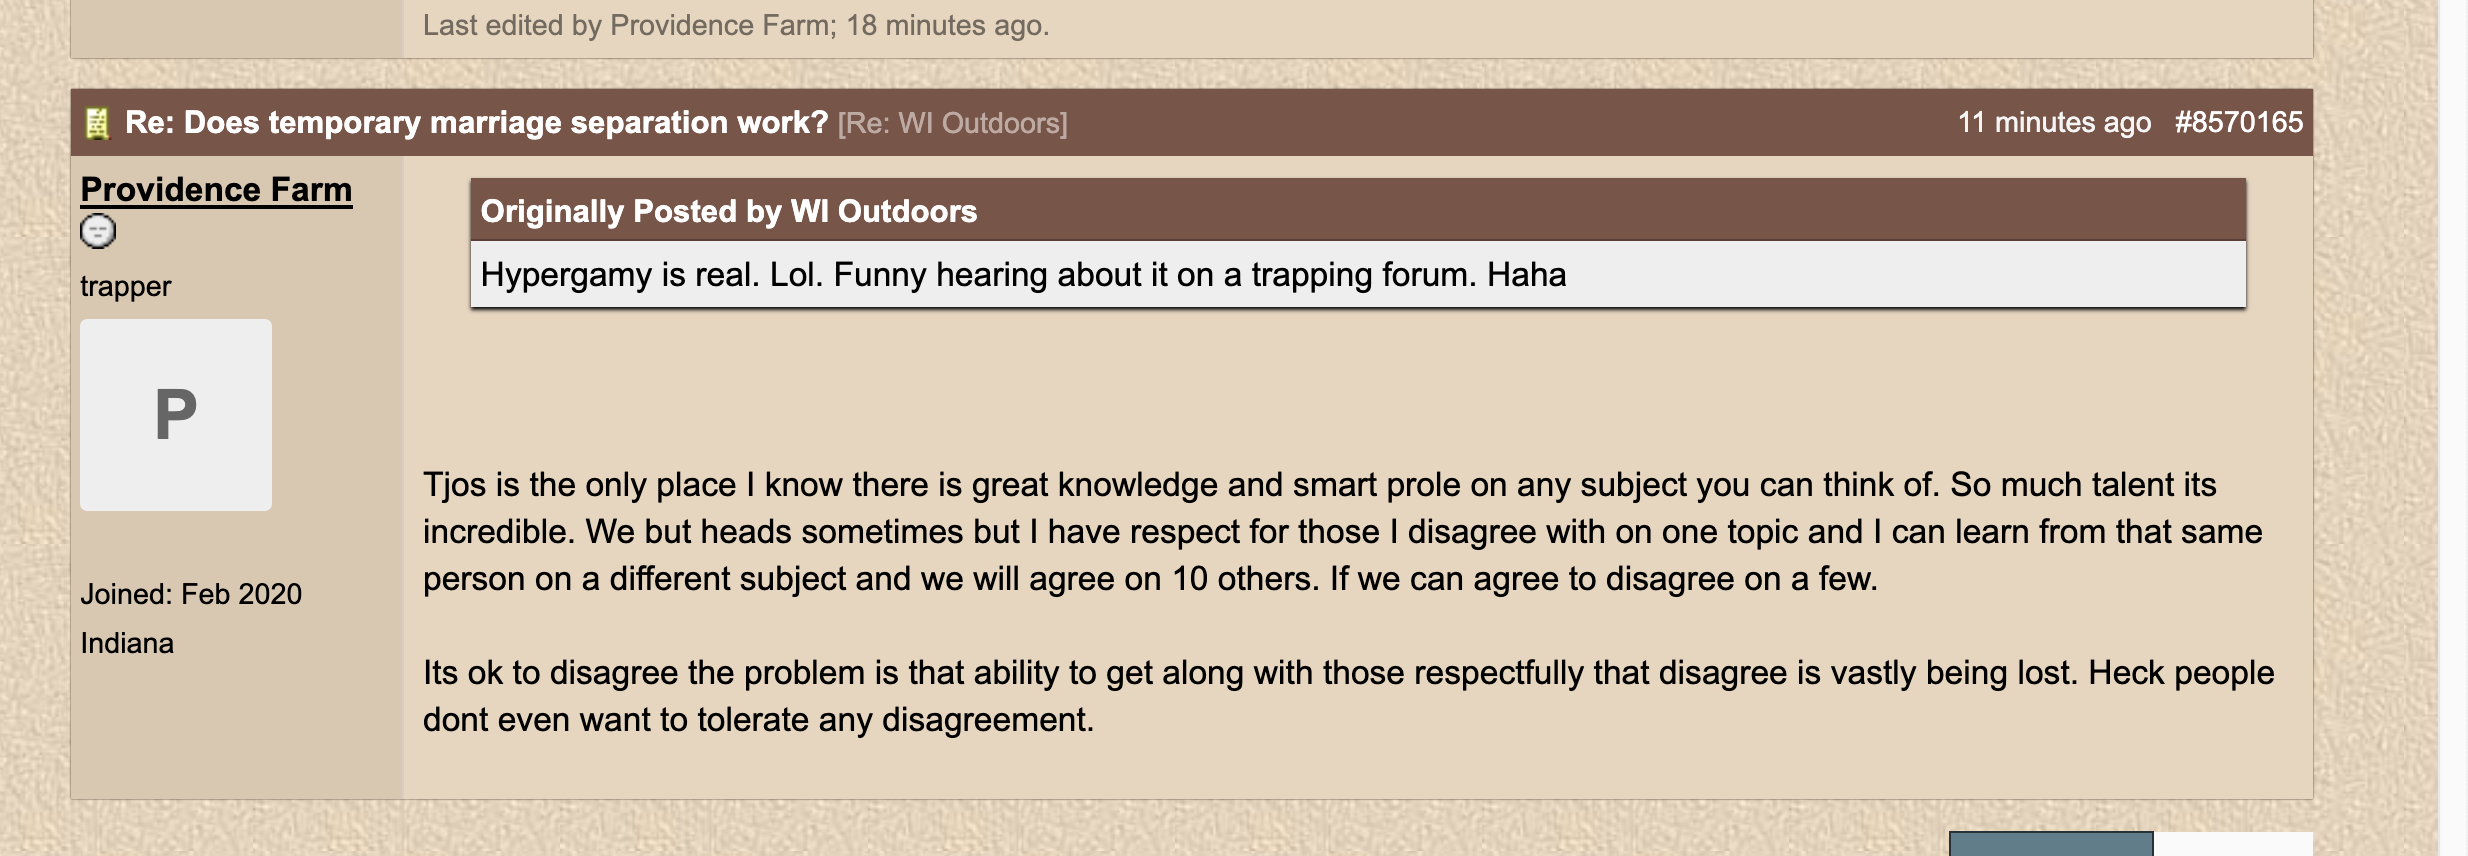Open the post number #8570165 permalink
Viewport: 2468px width, 856px height.
(2238, 123)
